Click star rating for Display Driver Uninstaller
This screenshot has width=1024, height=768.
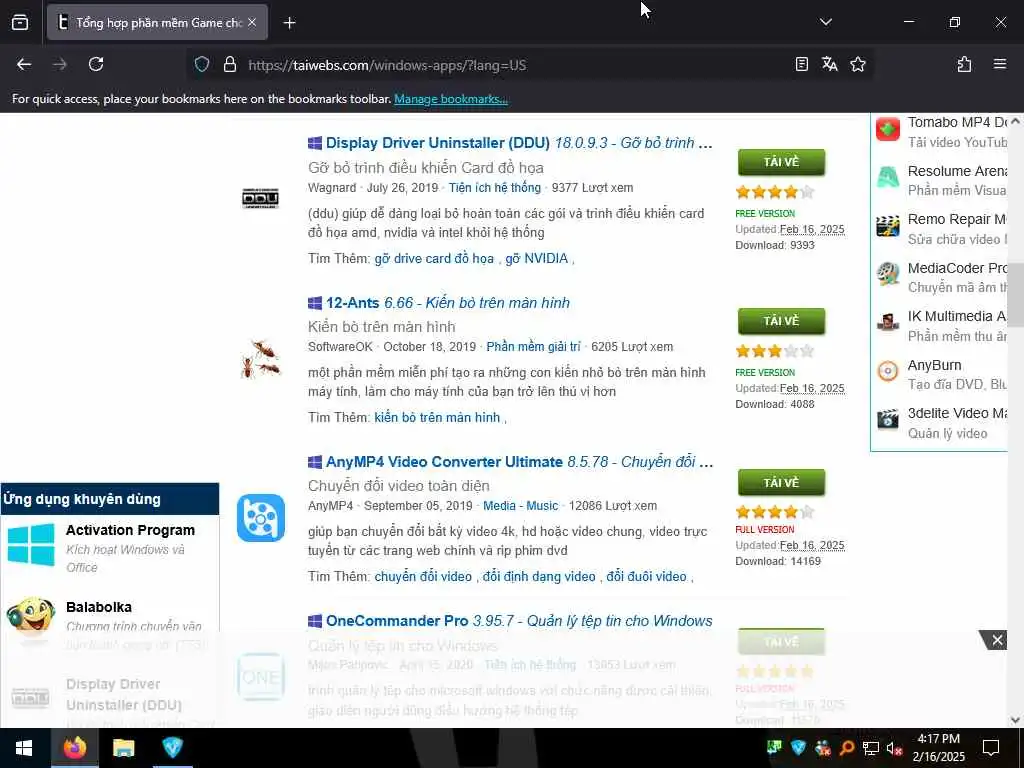[x=775, y=192]
